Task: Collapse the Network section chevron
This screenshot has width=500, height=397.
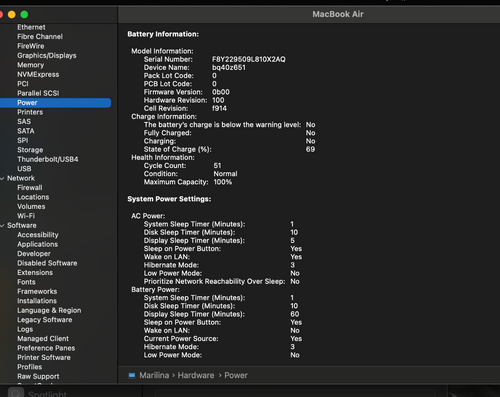Action: tap(3, 179)
